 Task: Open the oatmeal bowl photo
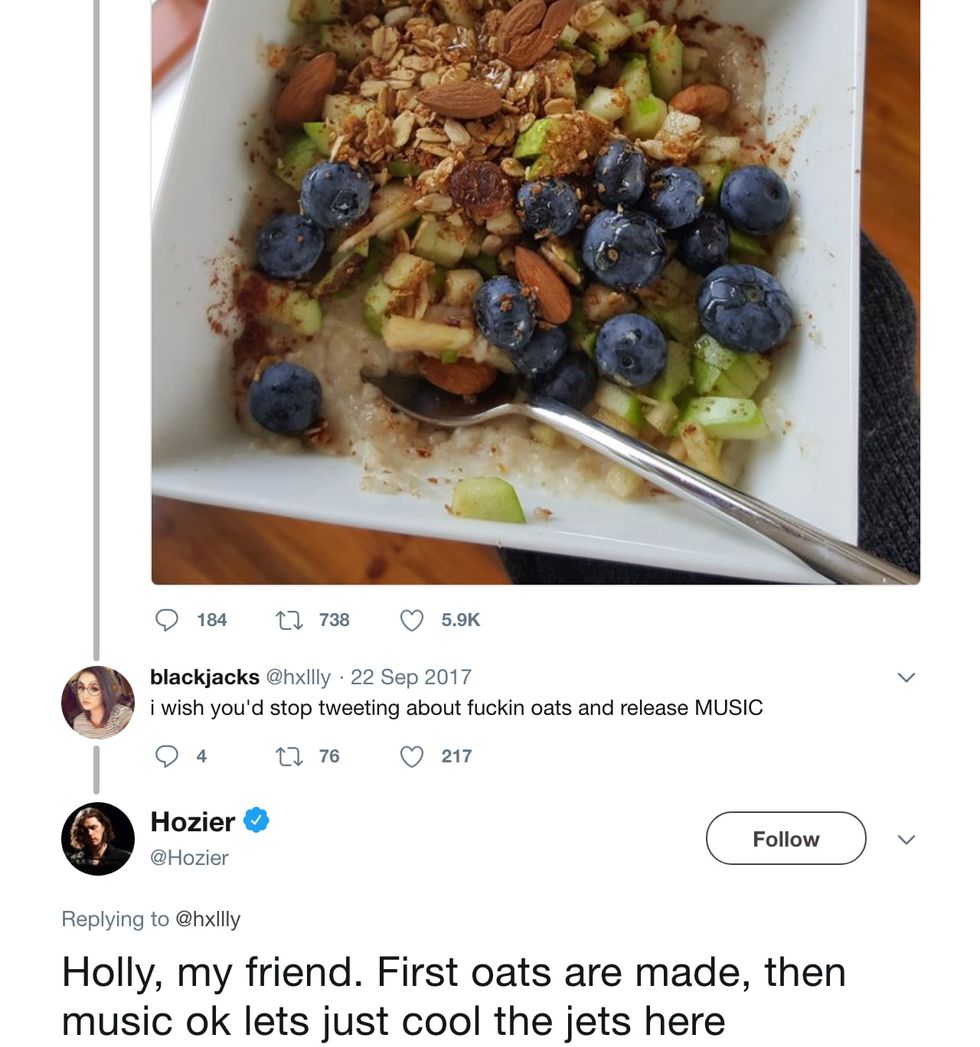click(x=535, y=290)
